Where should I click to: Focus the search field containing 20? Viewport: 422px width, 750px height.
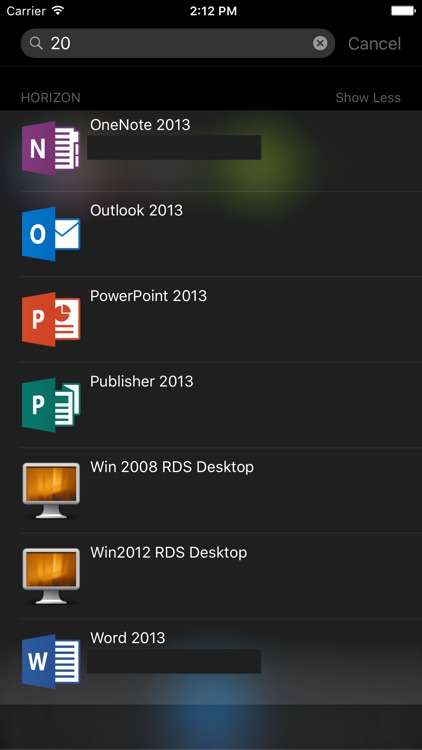[x=178, y=44]
